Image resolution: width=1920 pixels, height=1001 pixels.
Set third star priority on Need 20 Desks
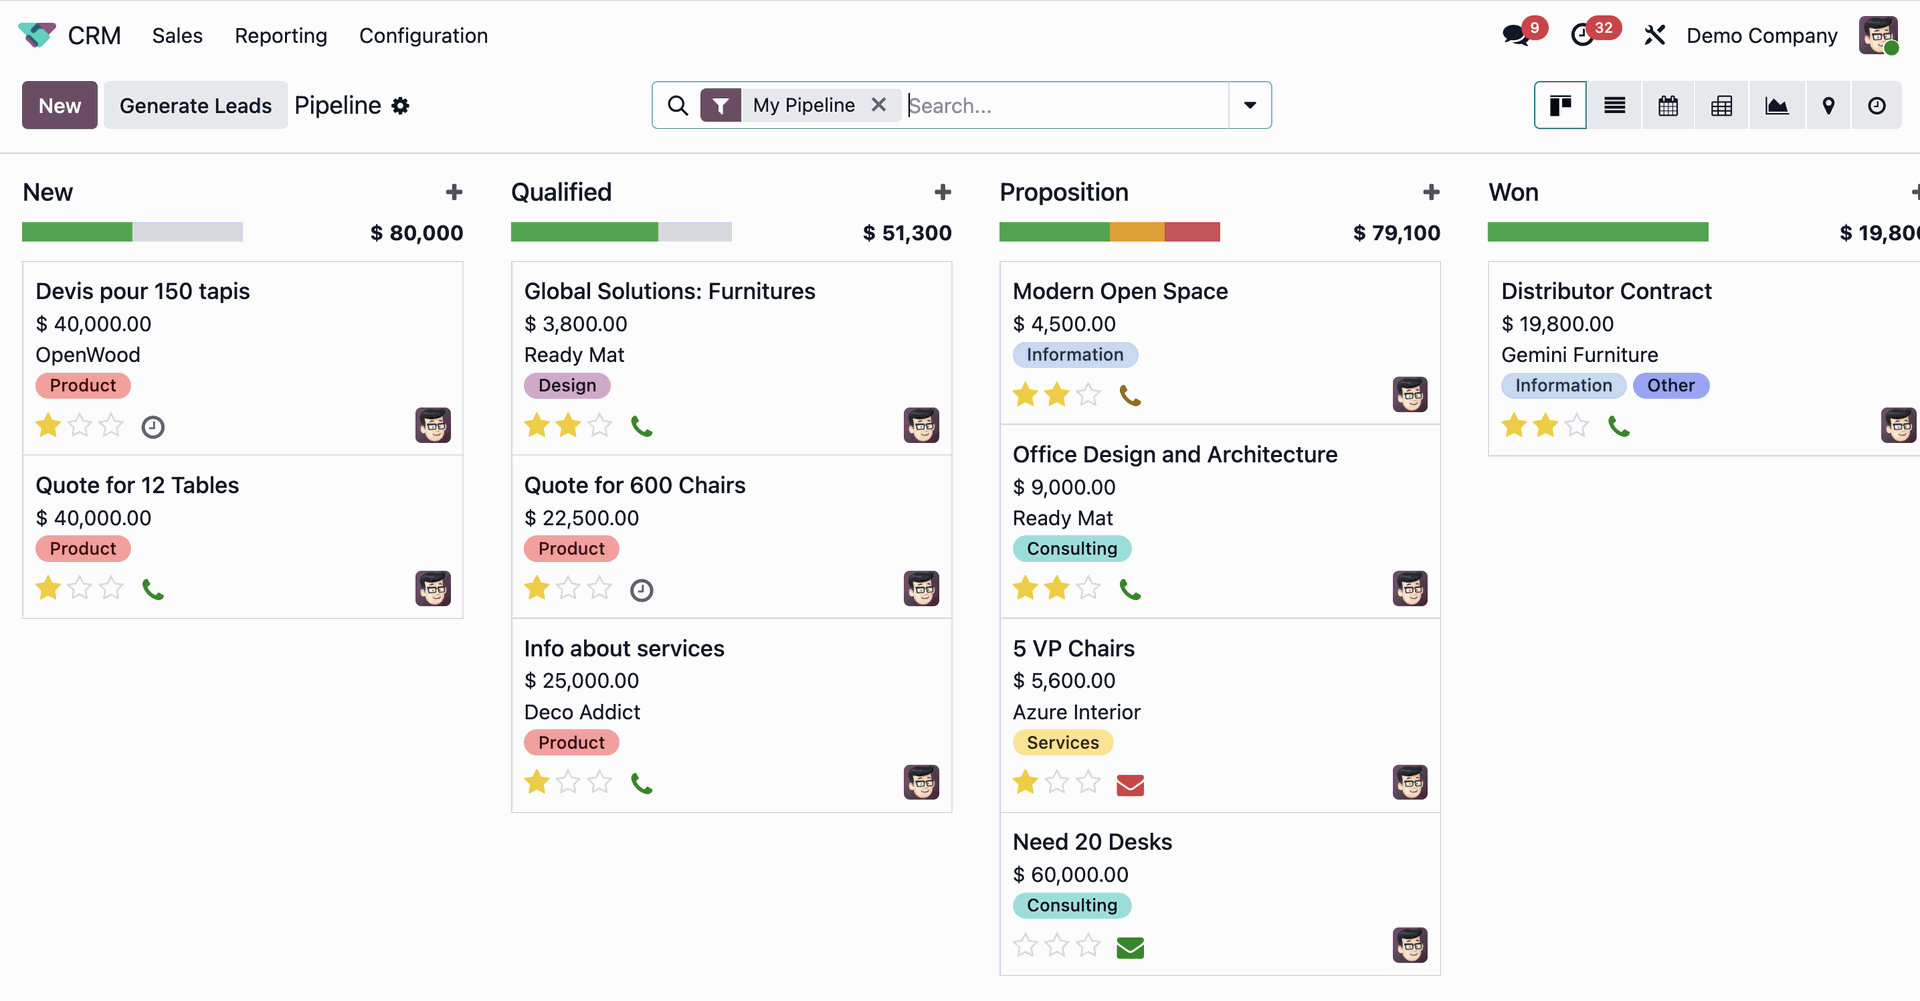1089,945
